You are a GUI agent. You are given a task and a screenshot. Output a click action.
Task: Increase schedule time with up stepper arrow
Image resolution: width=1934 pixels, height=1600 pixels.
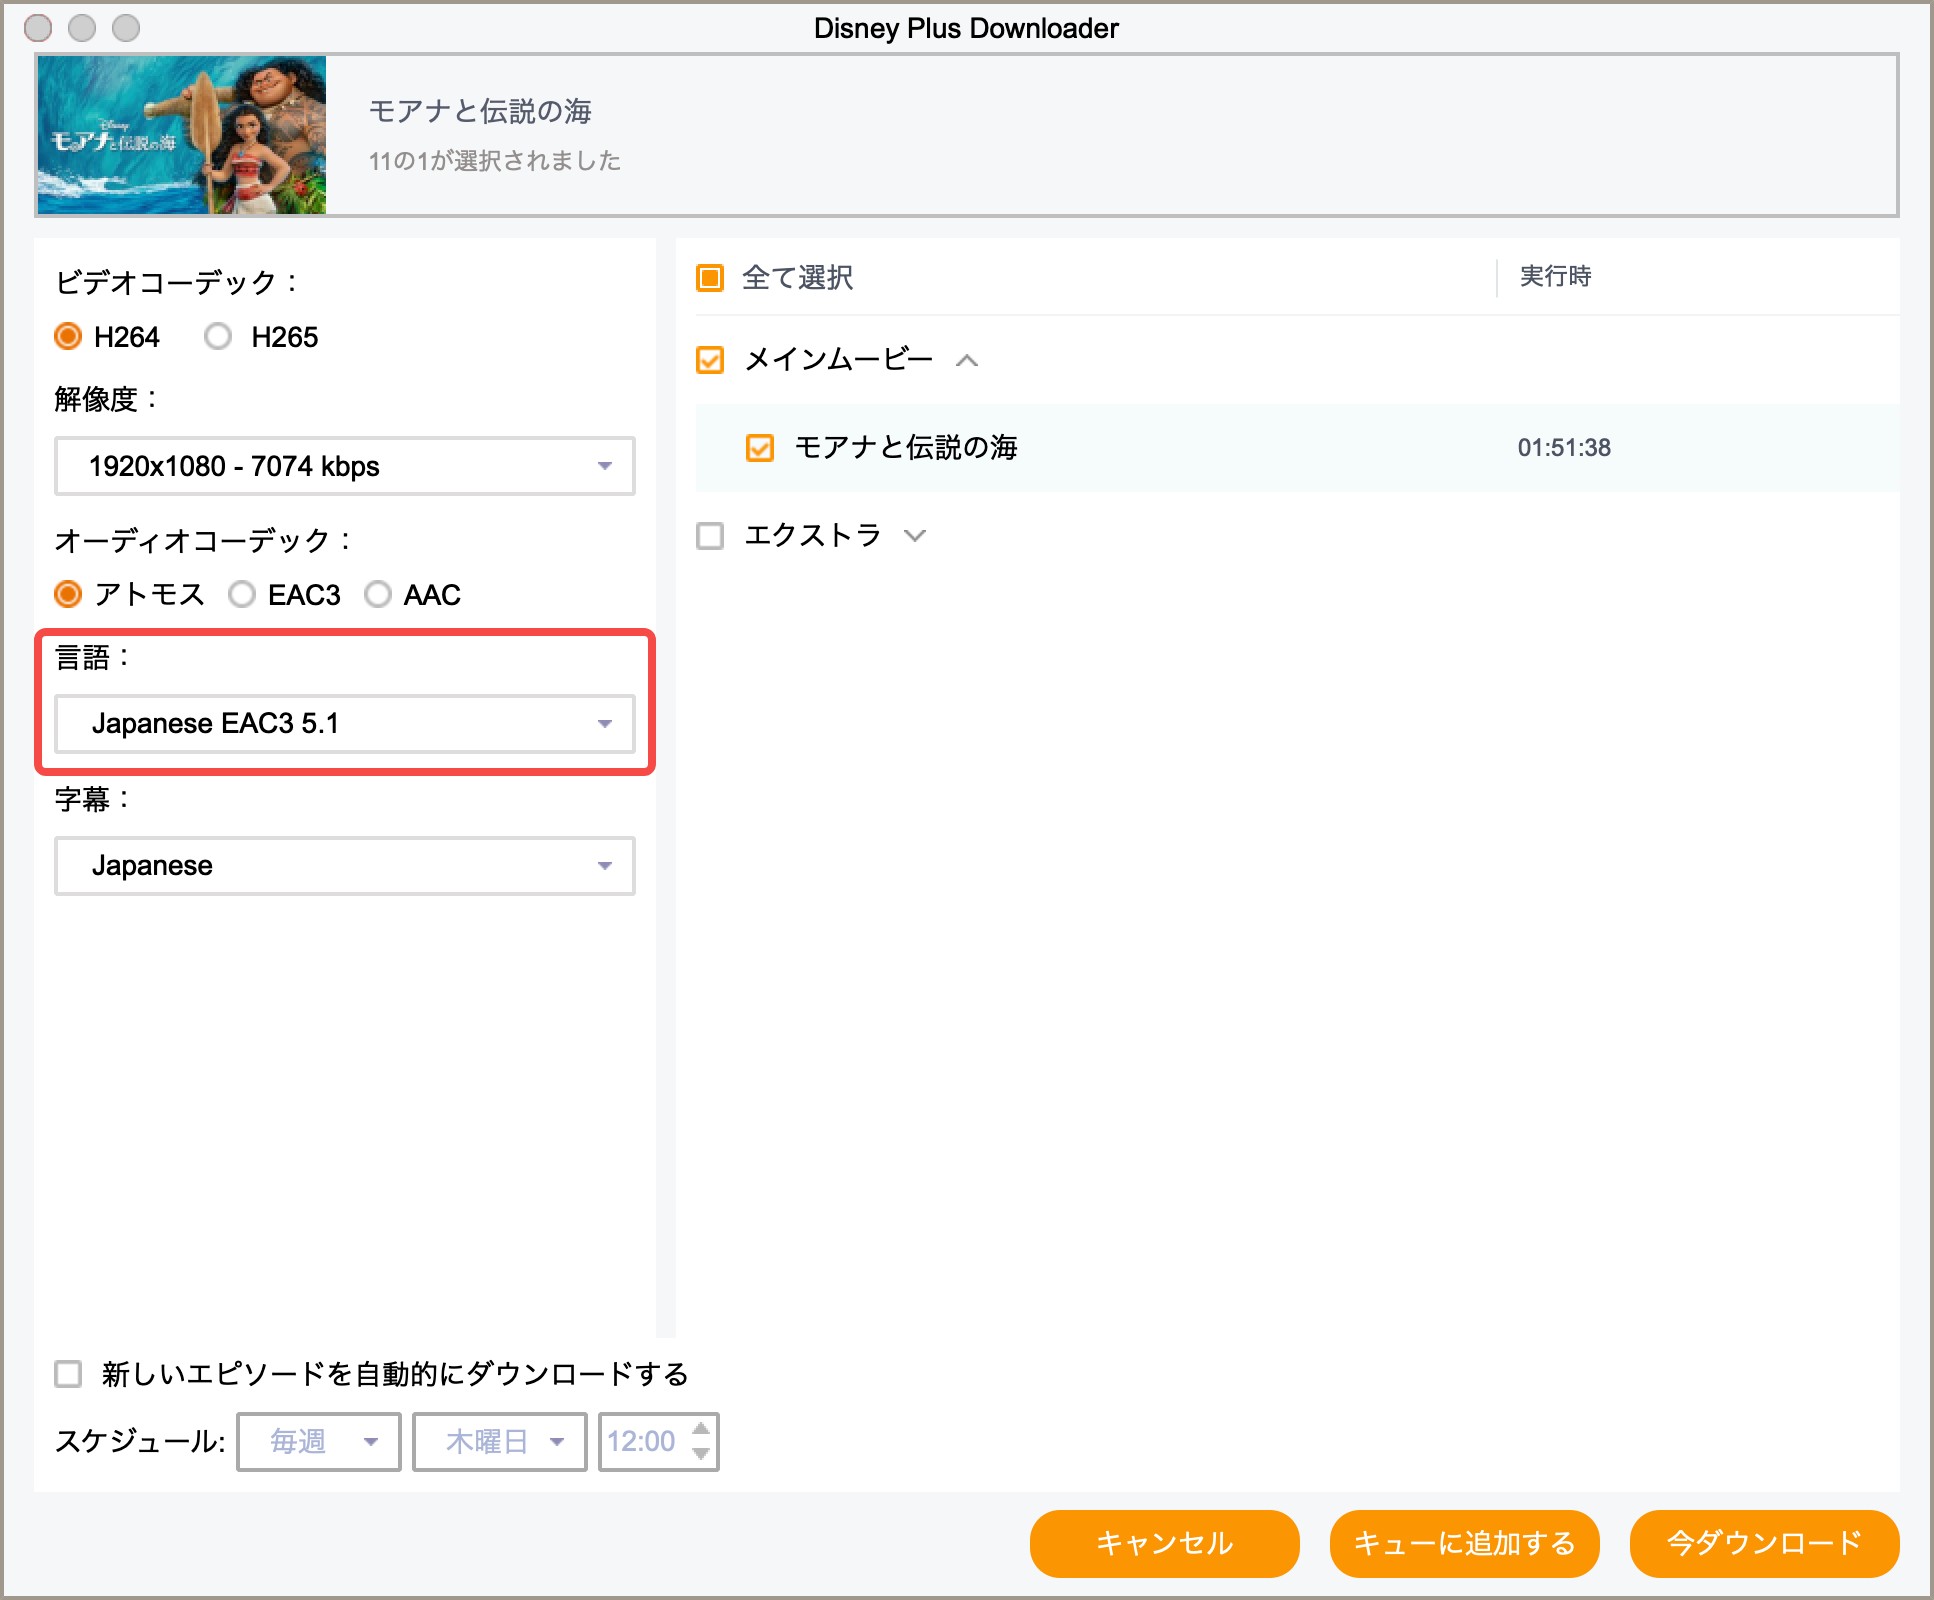coord(702,1429)
